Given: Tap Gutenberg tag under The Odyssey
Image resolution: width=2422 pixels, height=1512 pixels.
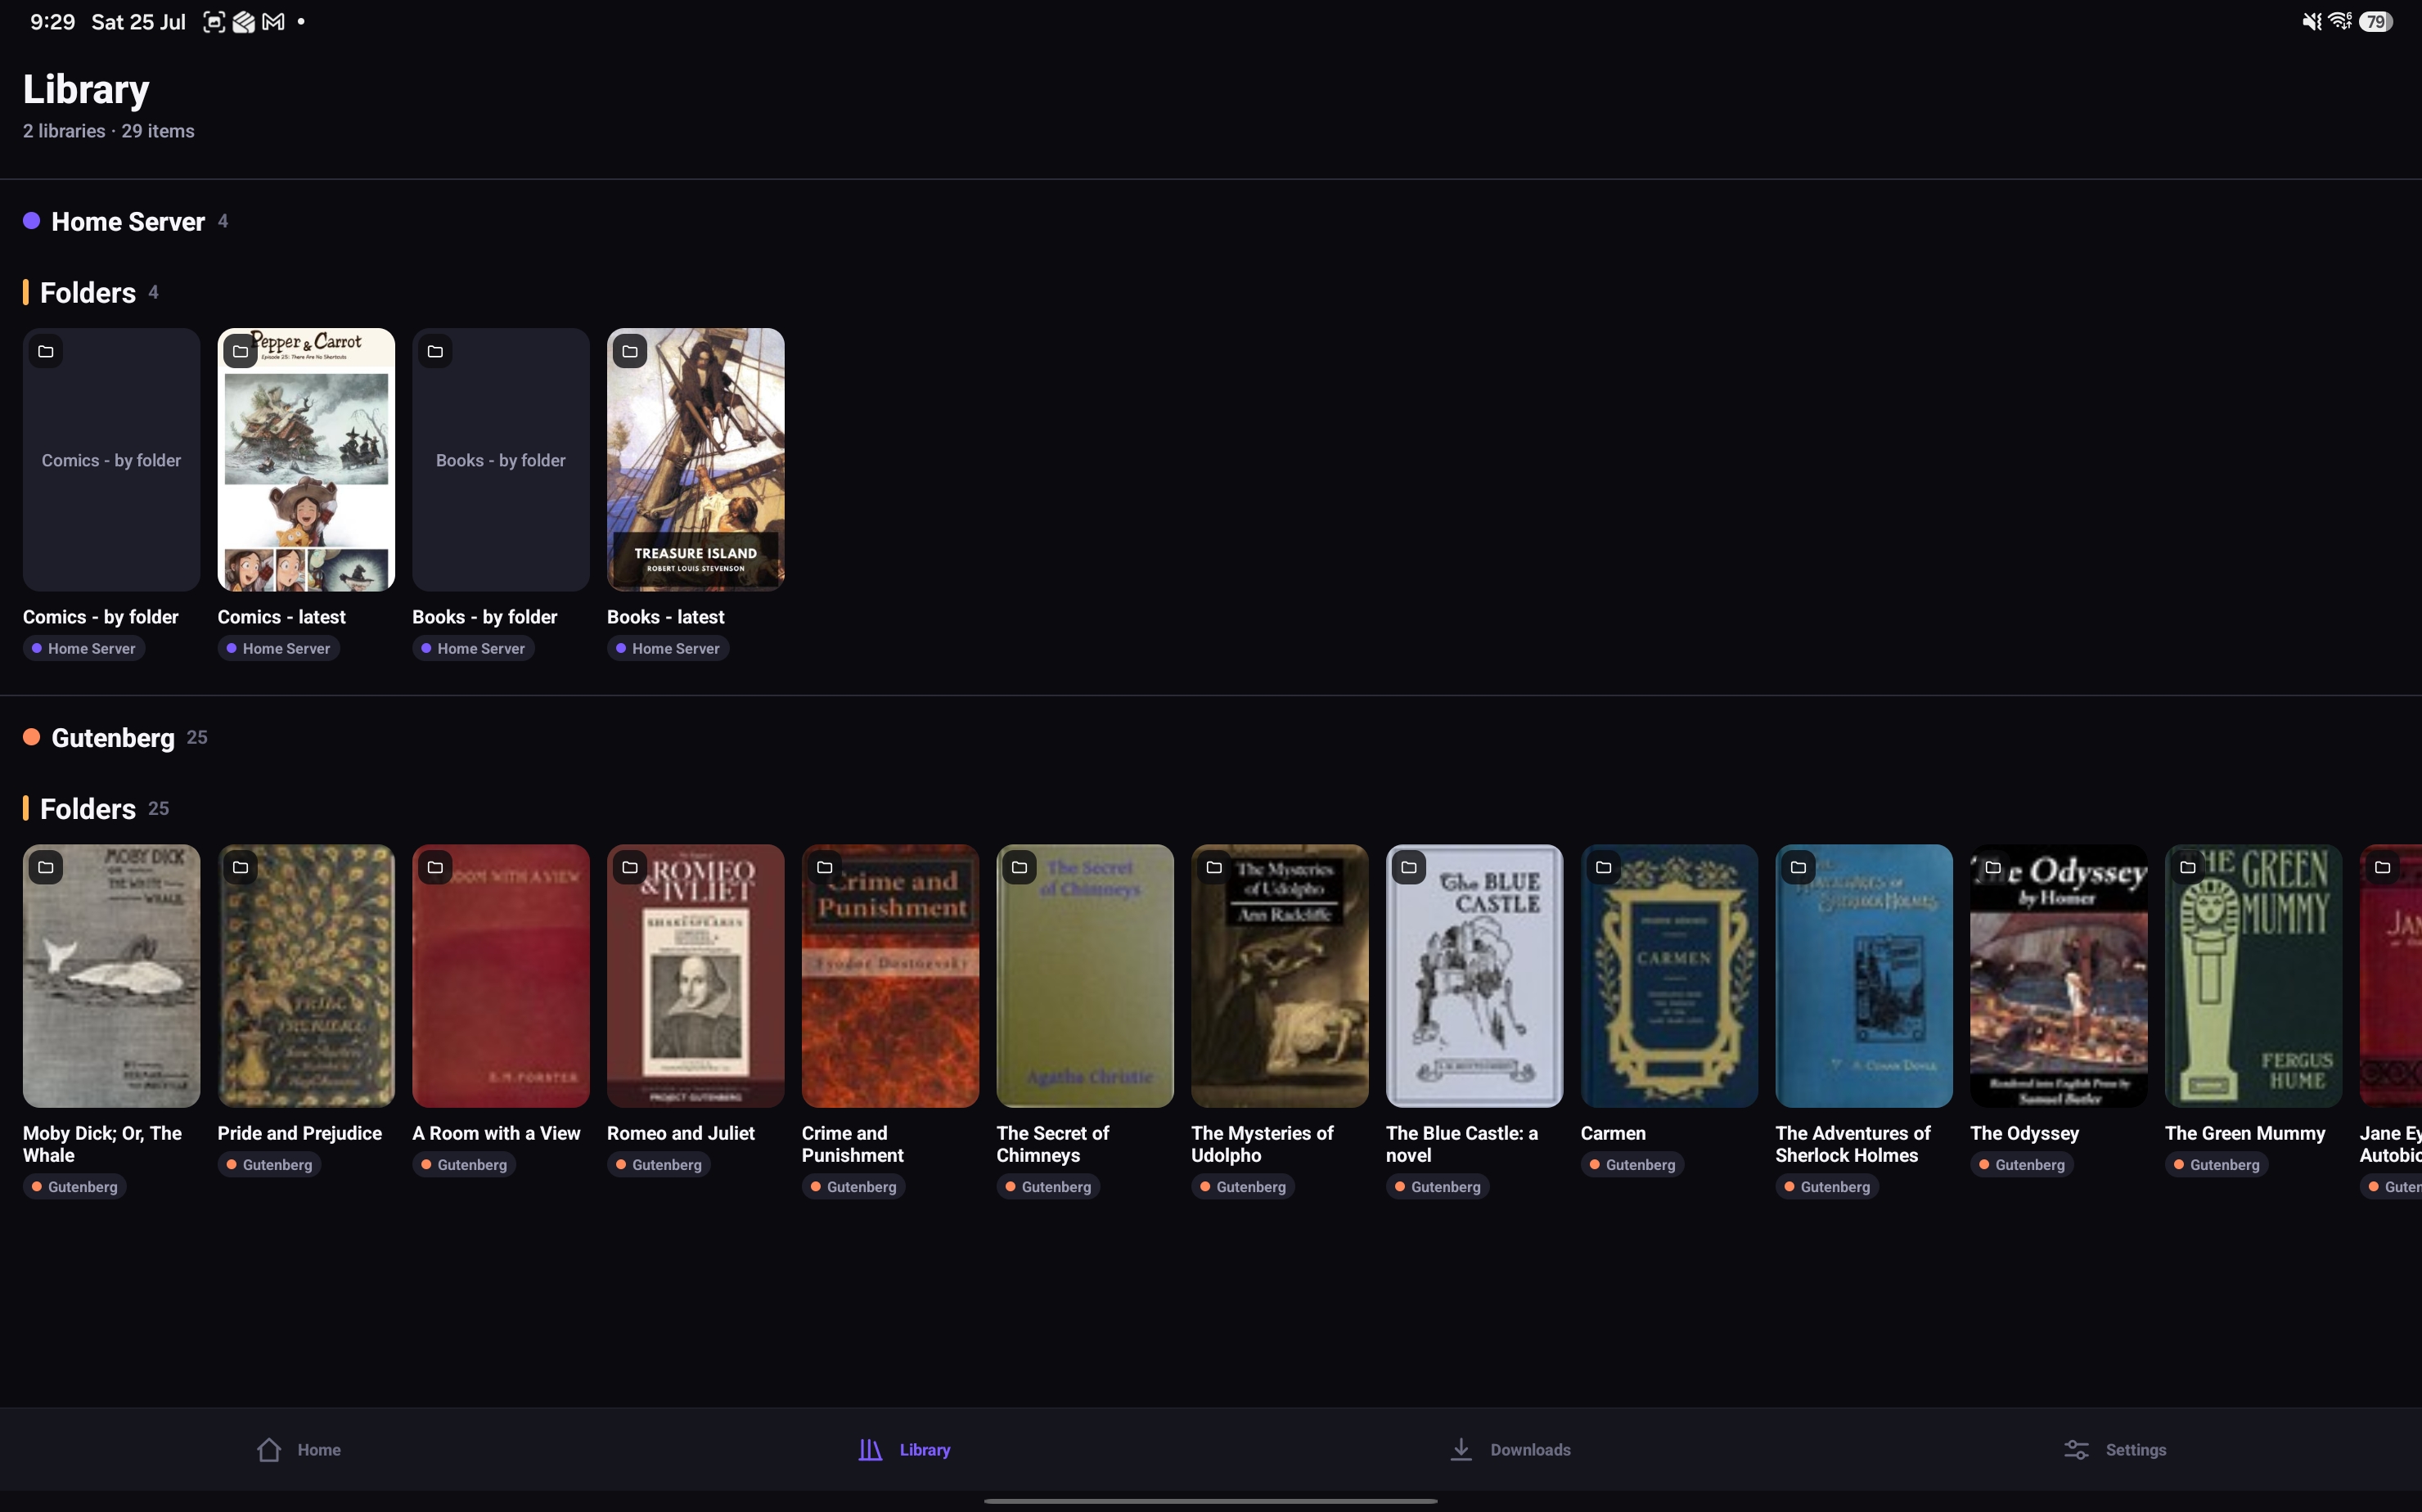Looking at the screenshot, I should point(2022,1164).
